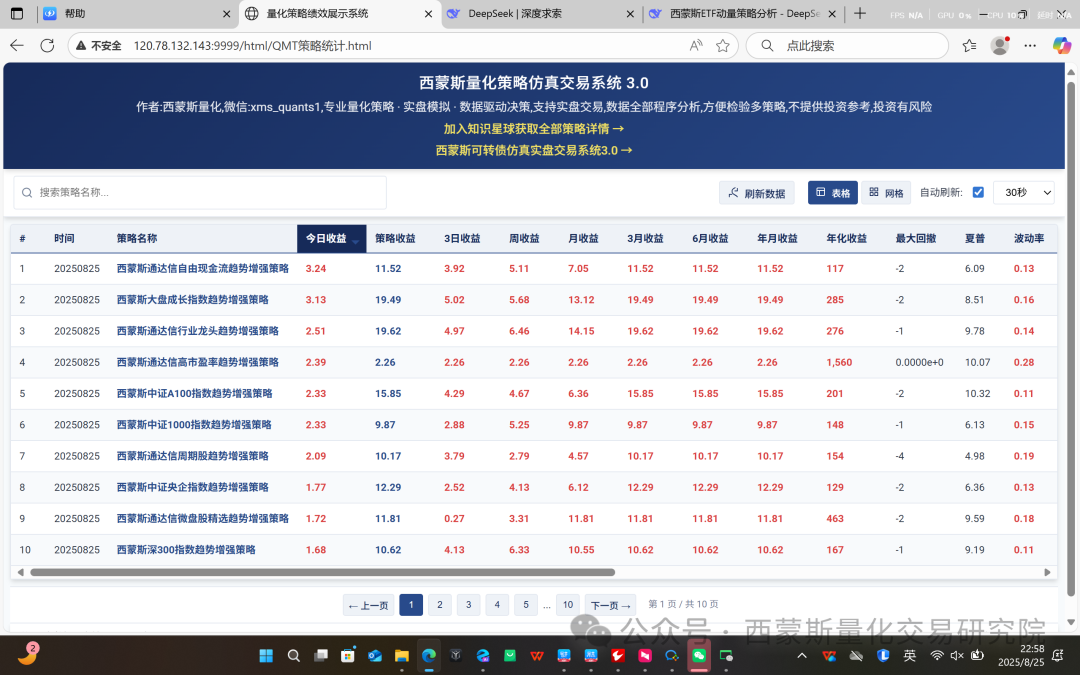Screen dimensions: 1080x675
Task: Reload the page with the refresh icon
Action: click(47, 45)
